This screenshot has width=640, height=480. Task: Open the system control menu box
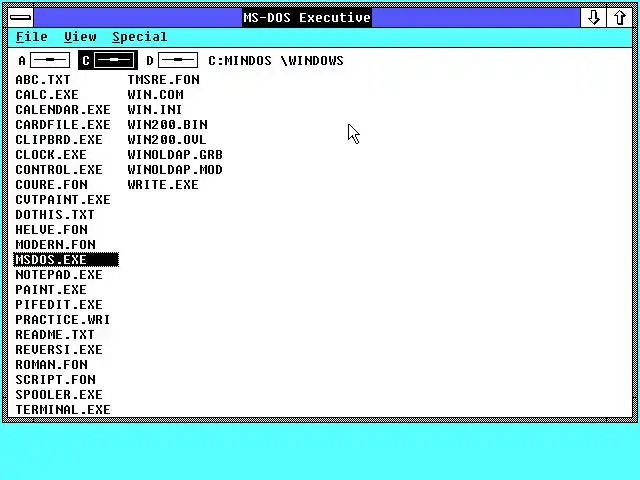click(21, 18)
